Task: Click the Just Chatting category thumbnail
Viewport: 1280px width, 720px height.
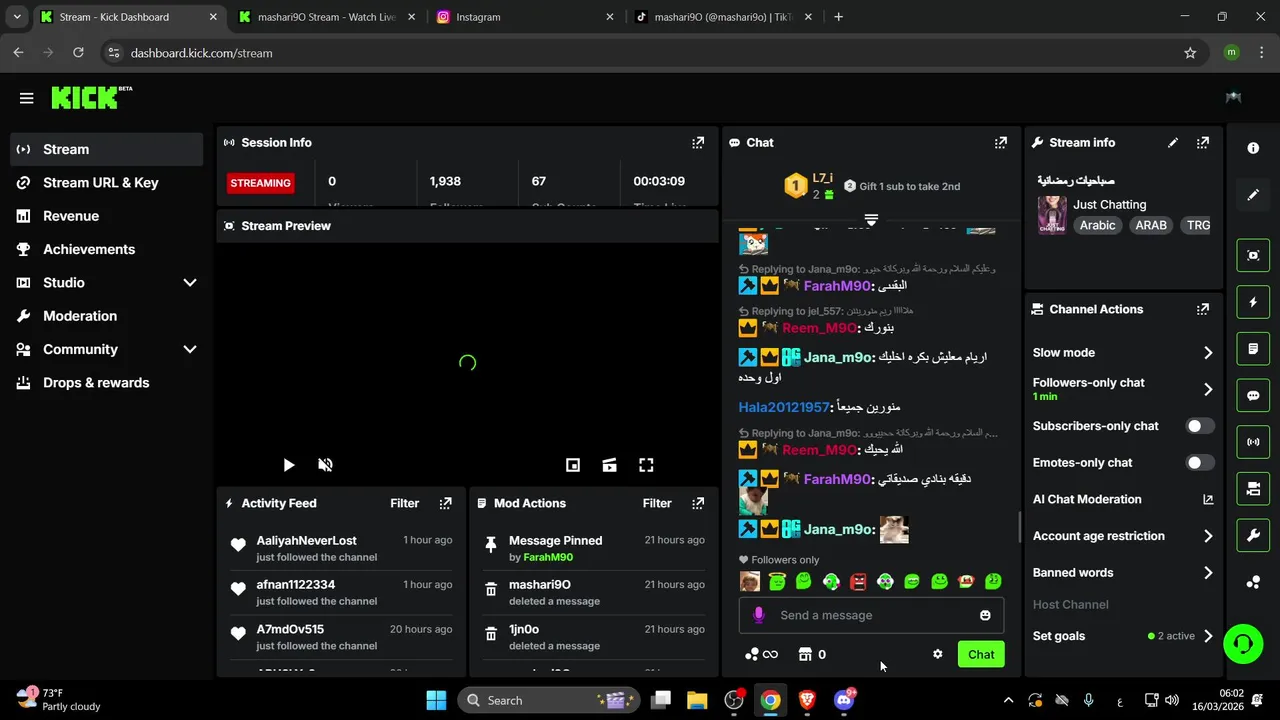Action: (1052, 215)
